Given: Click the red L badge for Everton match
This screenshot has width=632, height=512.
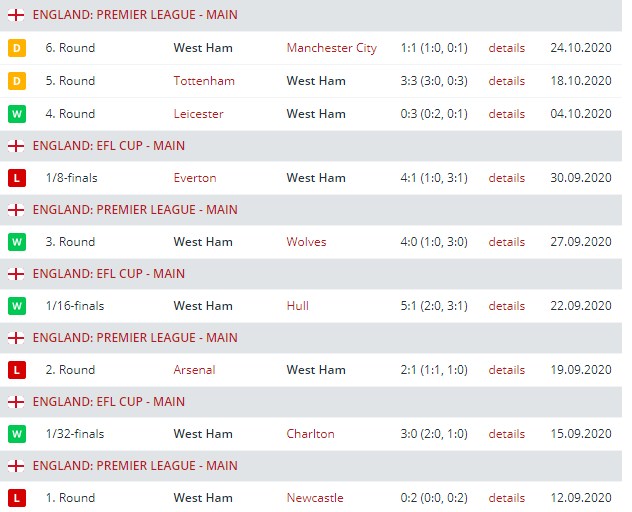Looking at the screenshot, I should [x=16, y=178].
